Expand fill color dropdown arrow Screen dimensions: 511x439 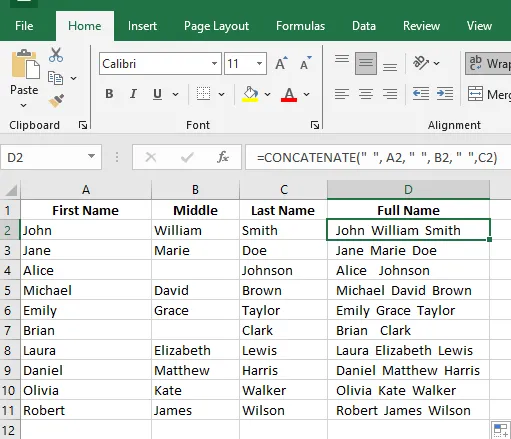click(267, 94)
